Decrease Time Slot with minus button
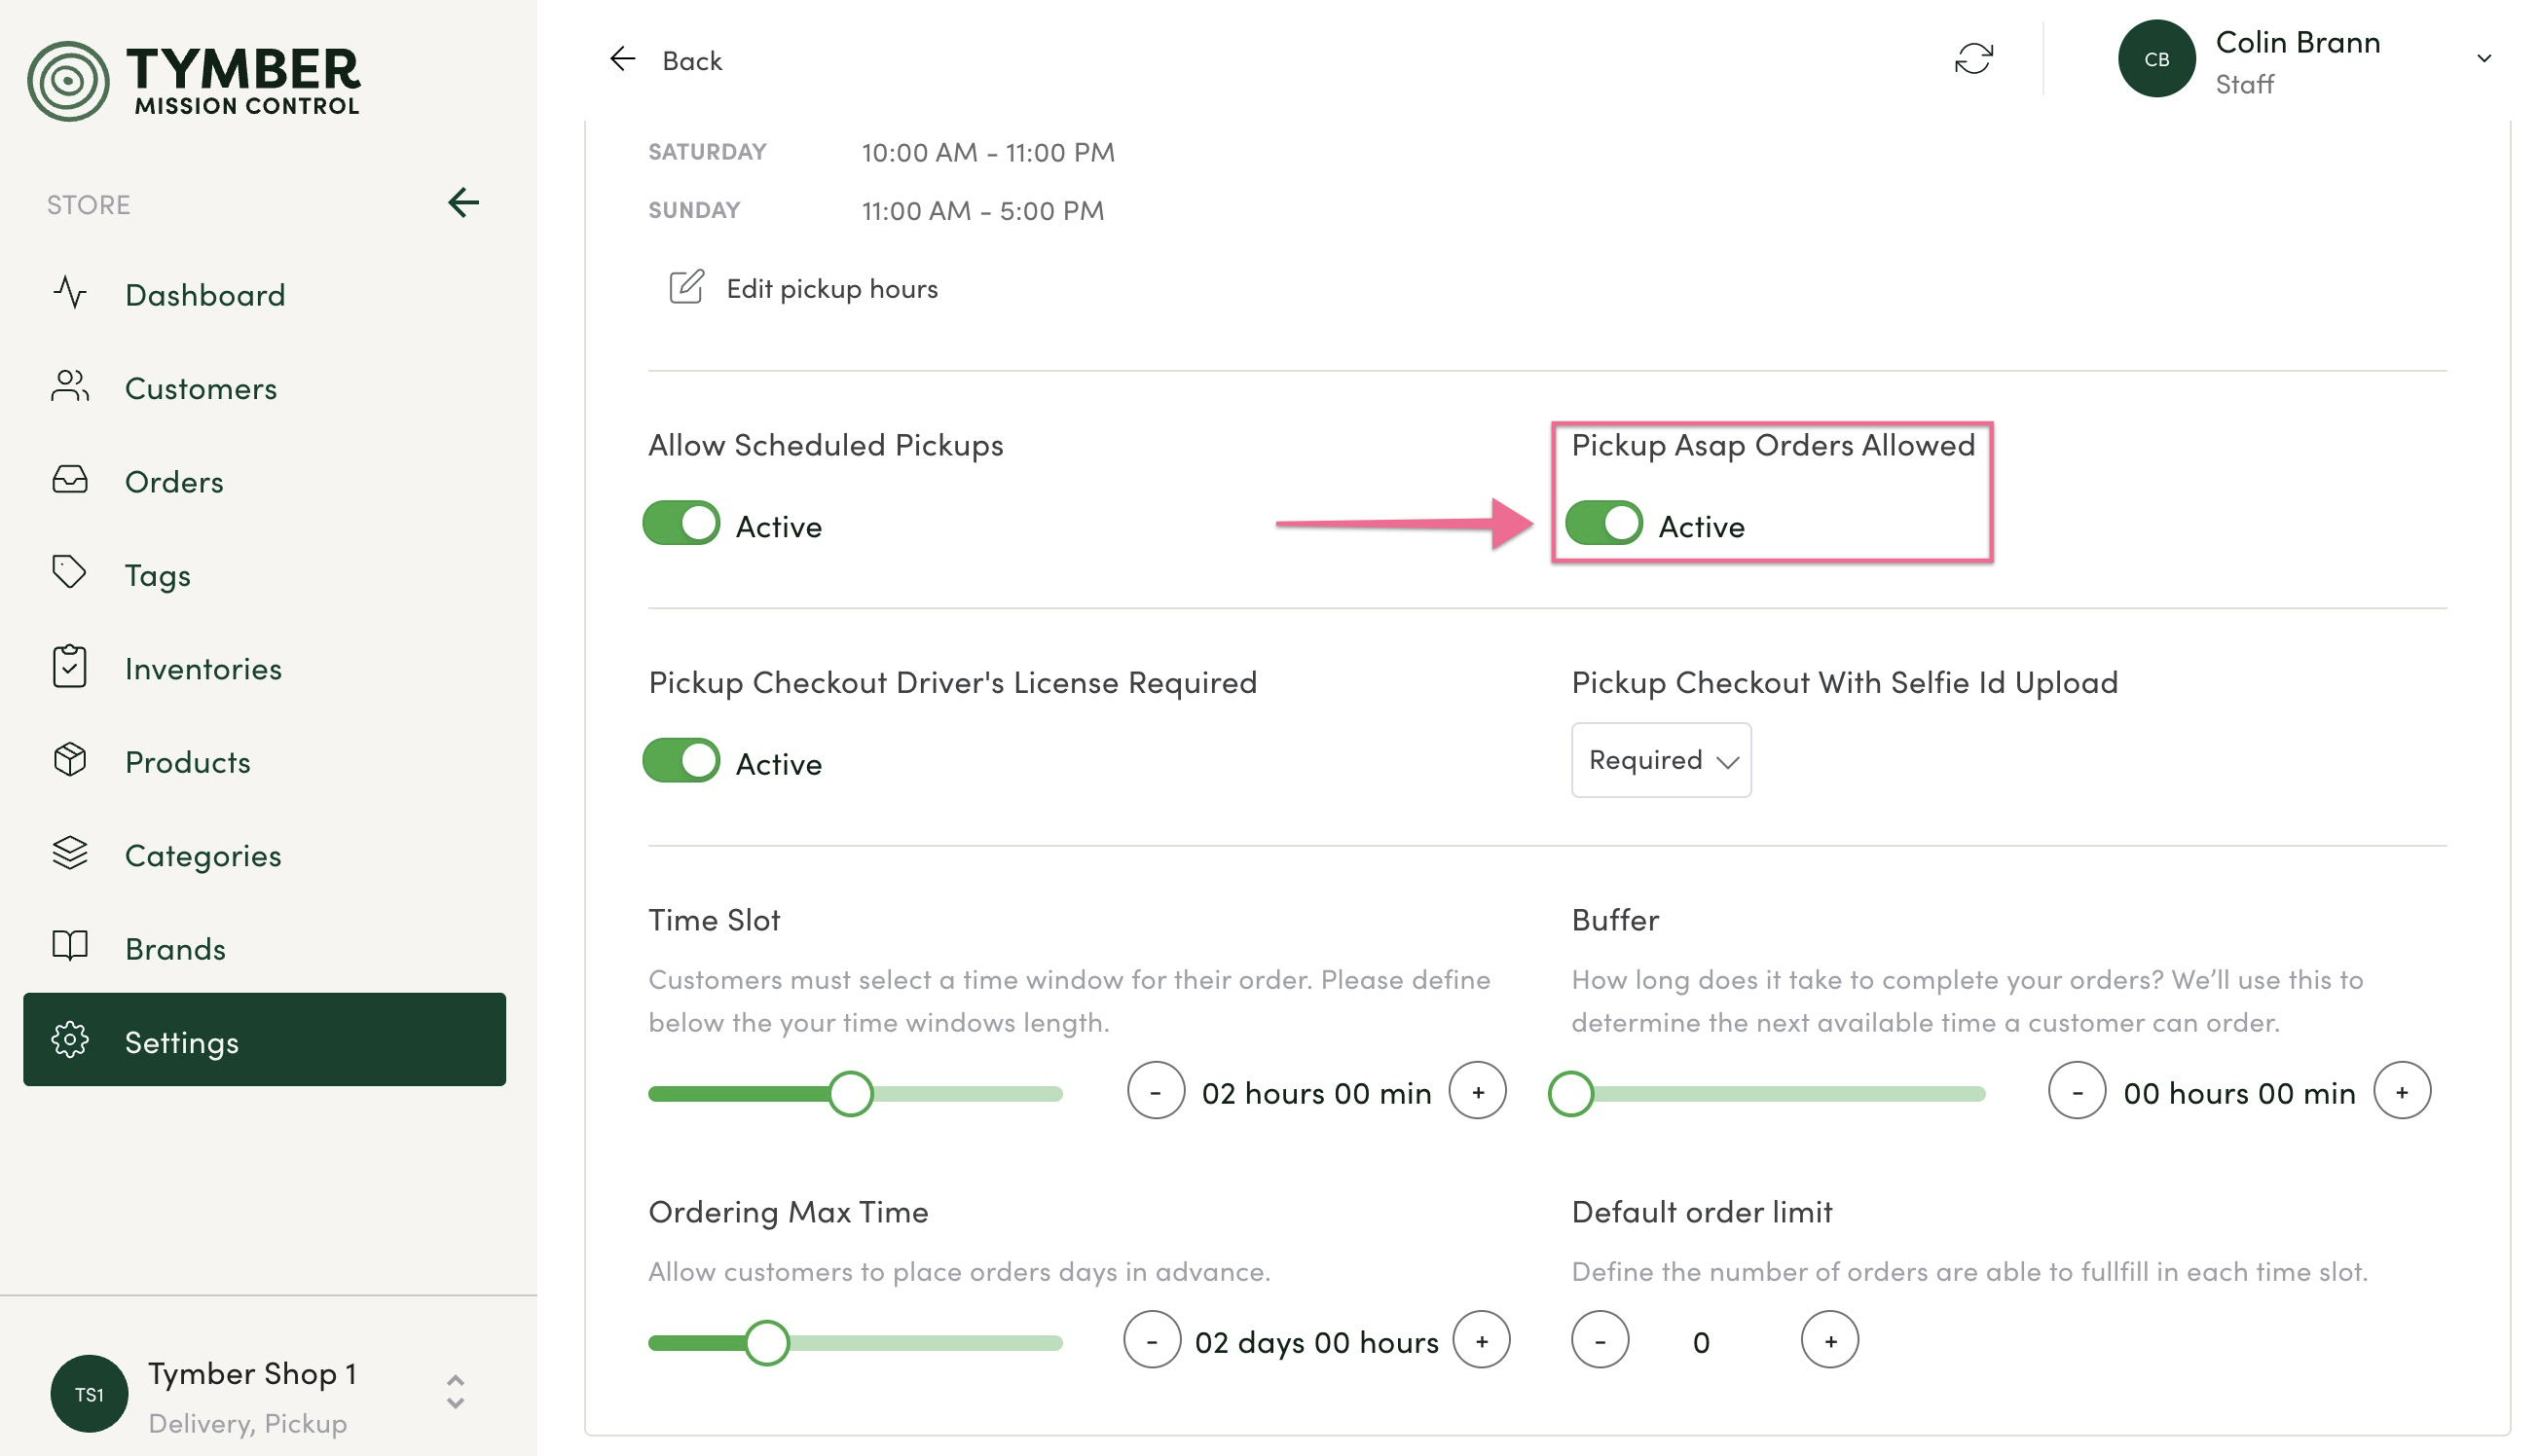The height and width of the screenshot is (1456, 2539). pos(1157,1092)
